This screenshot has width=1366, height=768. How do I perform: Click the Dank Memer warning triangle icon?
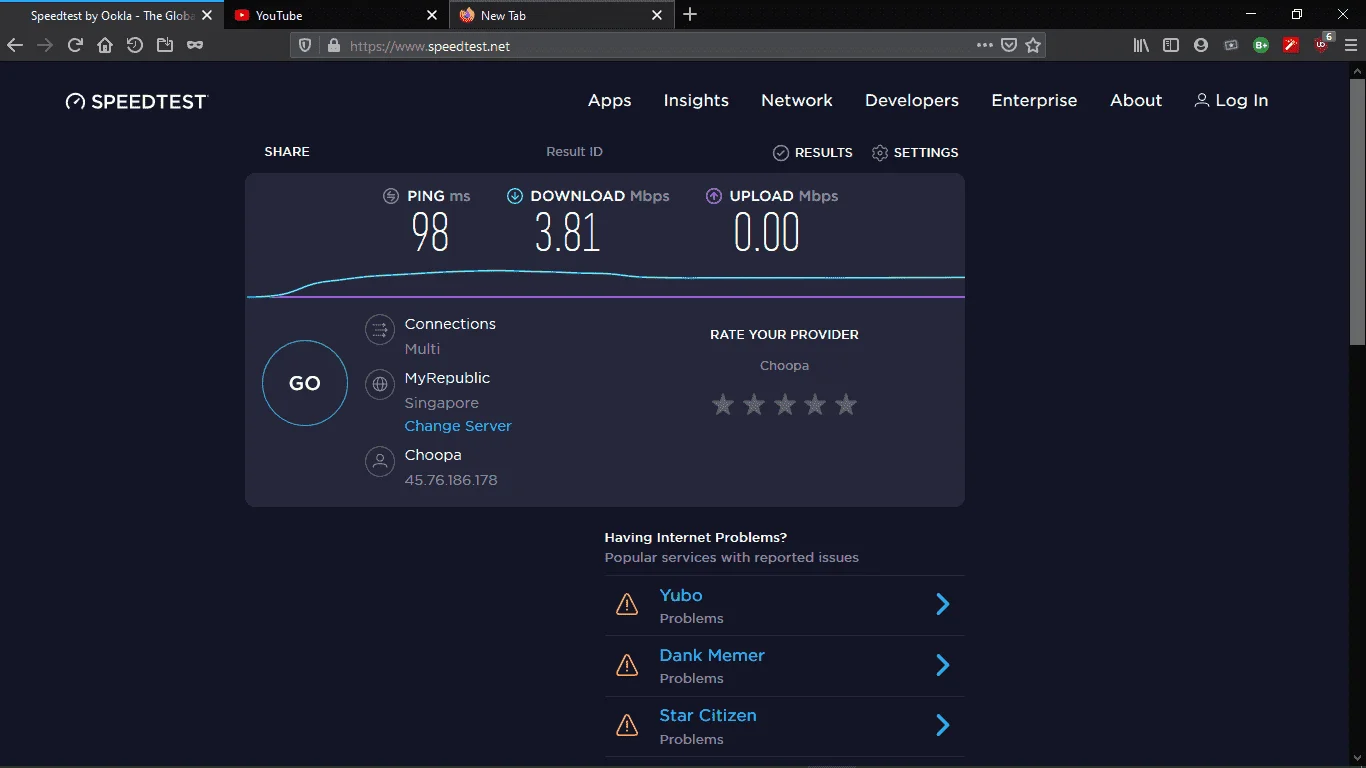[x=627, y=665]
